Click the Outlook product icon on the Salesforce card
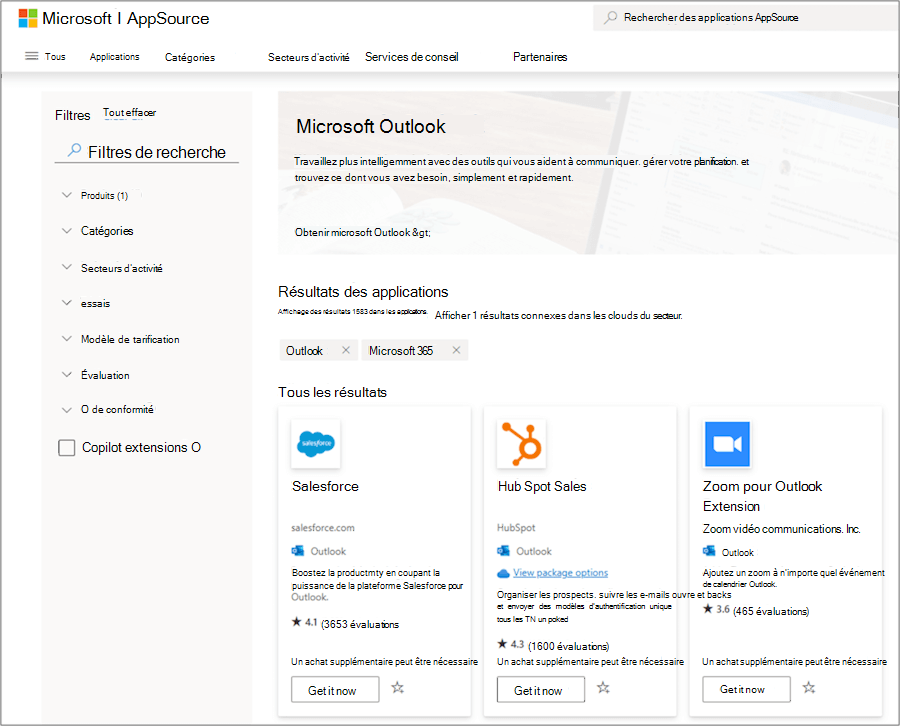Viewport: 900px width, 726px height. coord(297,551)
